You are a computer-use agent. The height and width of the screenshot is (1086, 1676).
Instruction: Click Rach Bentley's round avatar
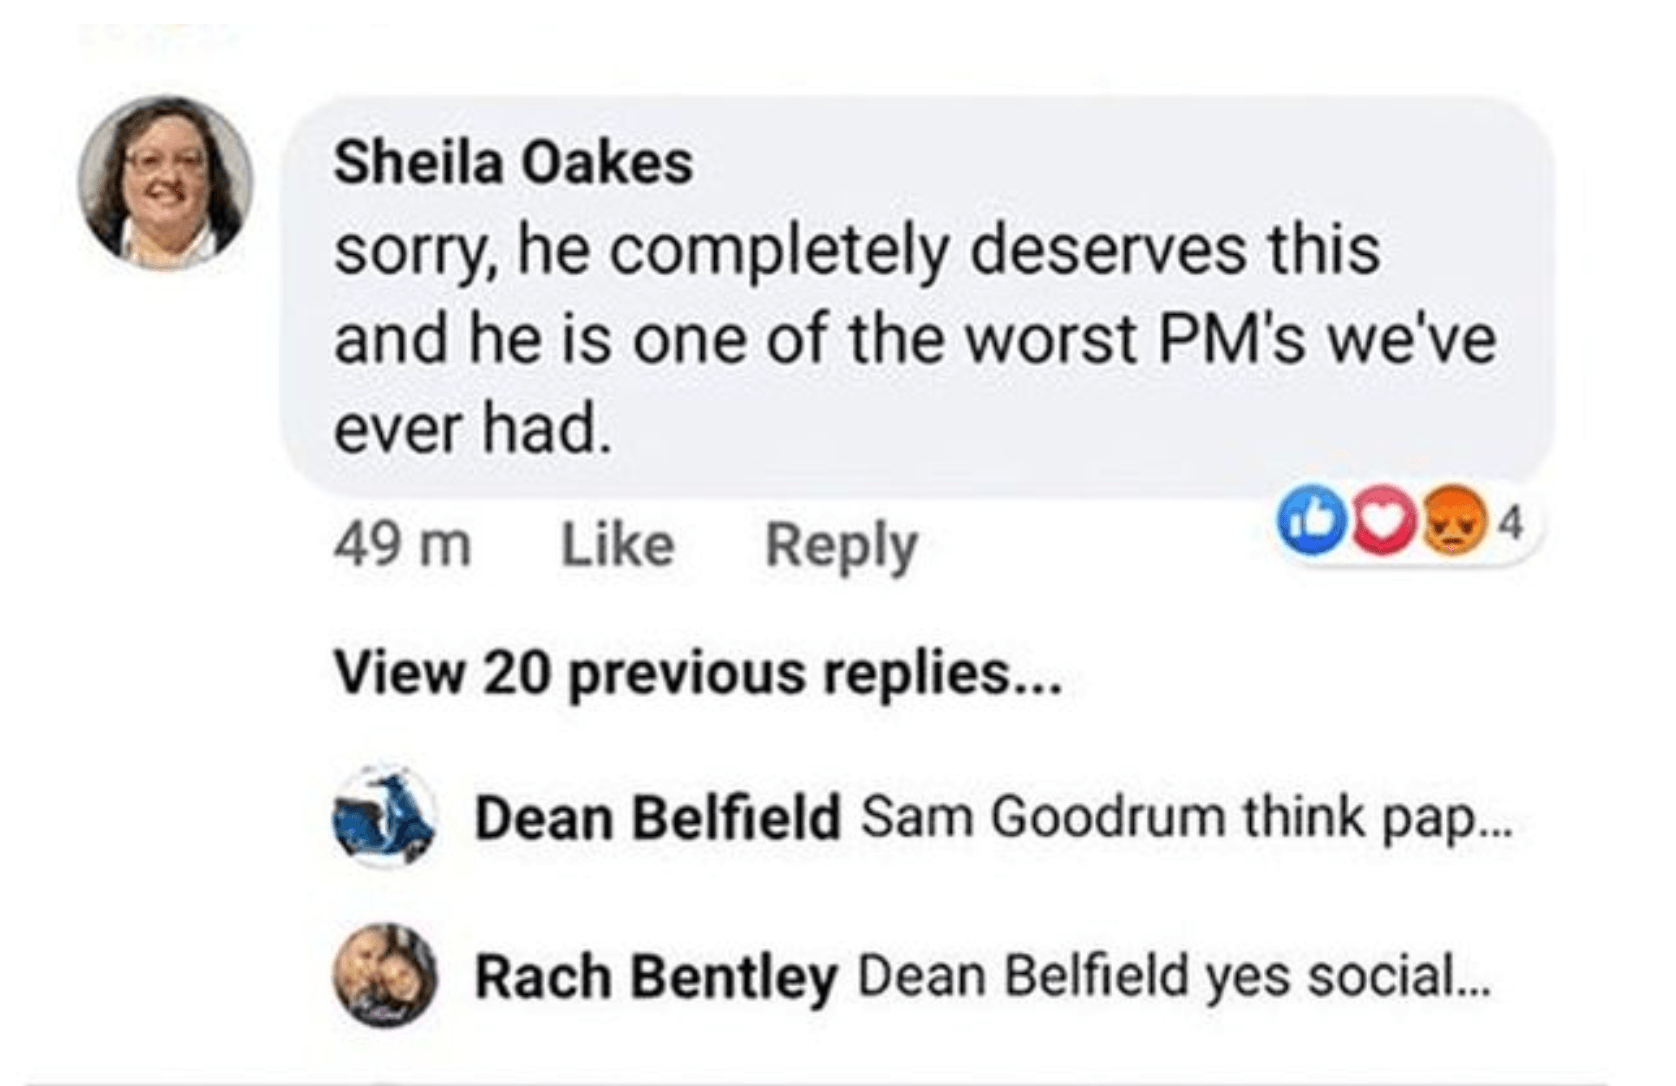pos(385,974)
